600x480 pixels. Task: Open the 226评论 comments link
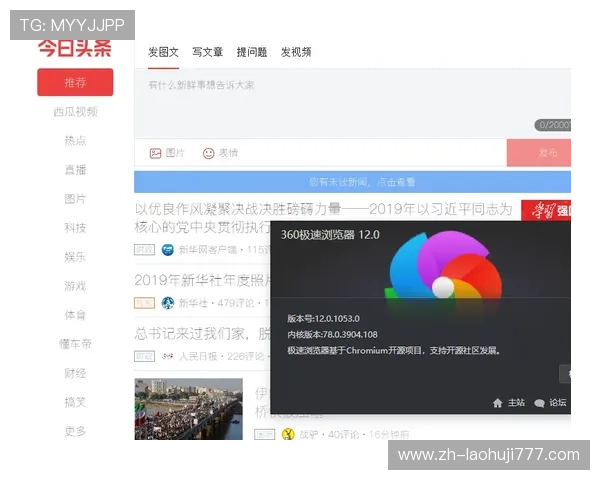pos(246,356)
